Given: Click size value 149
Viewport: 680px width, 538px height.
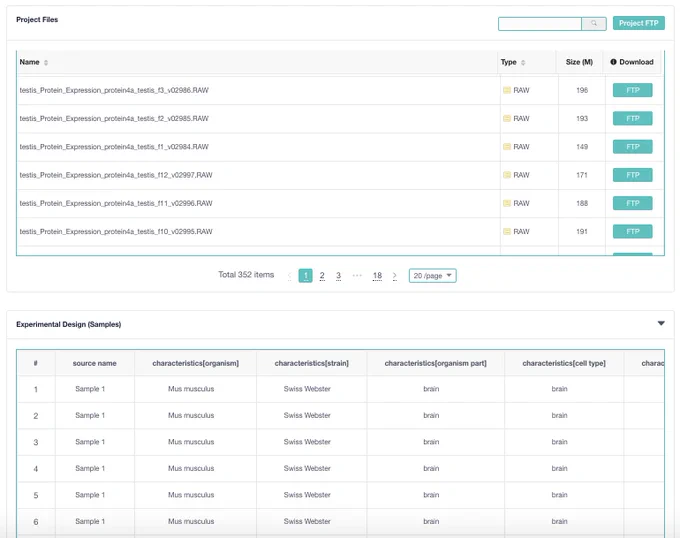Looking at the screenshot, I should [x=582, y=147].
